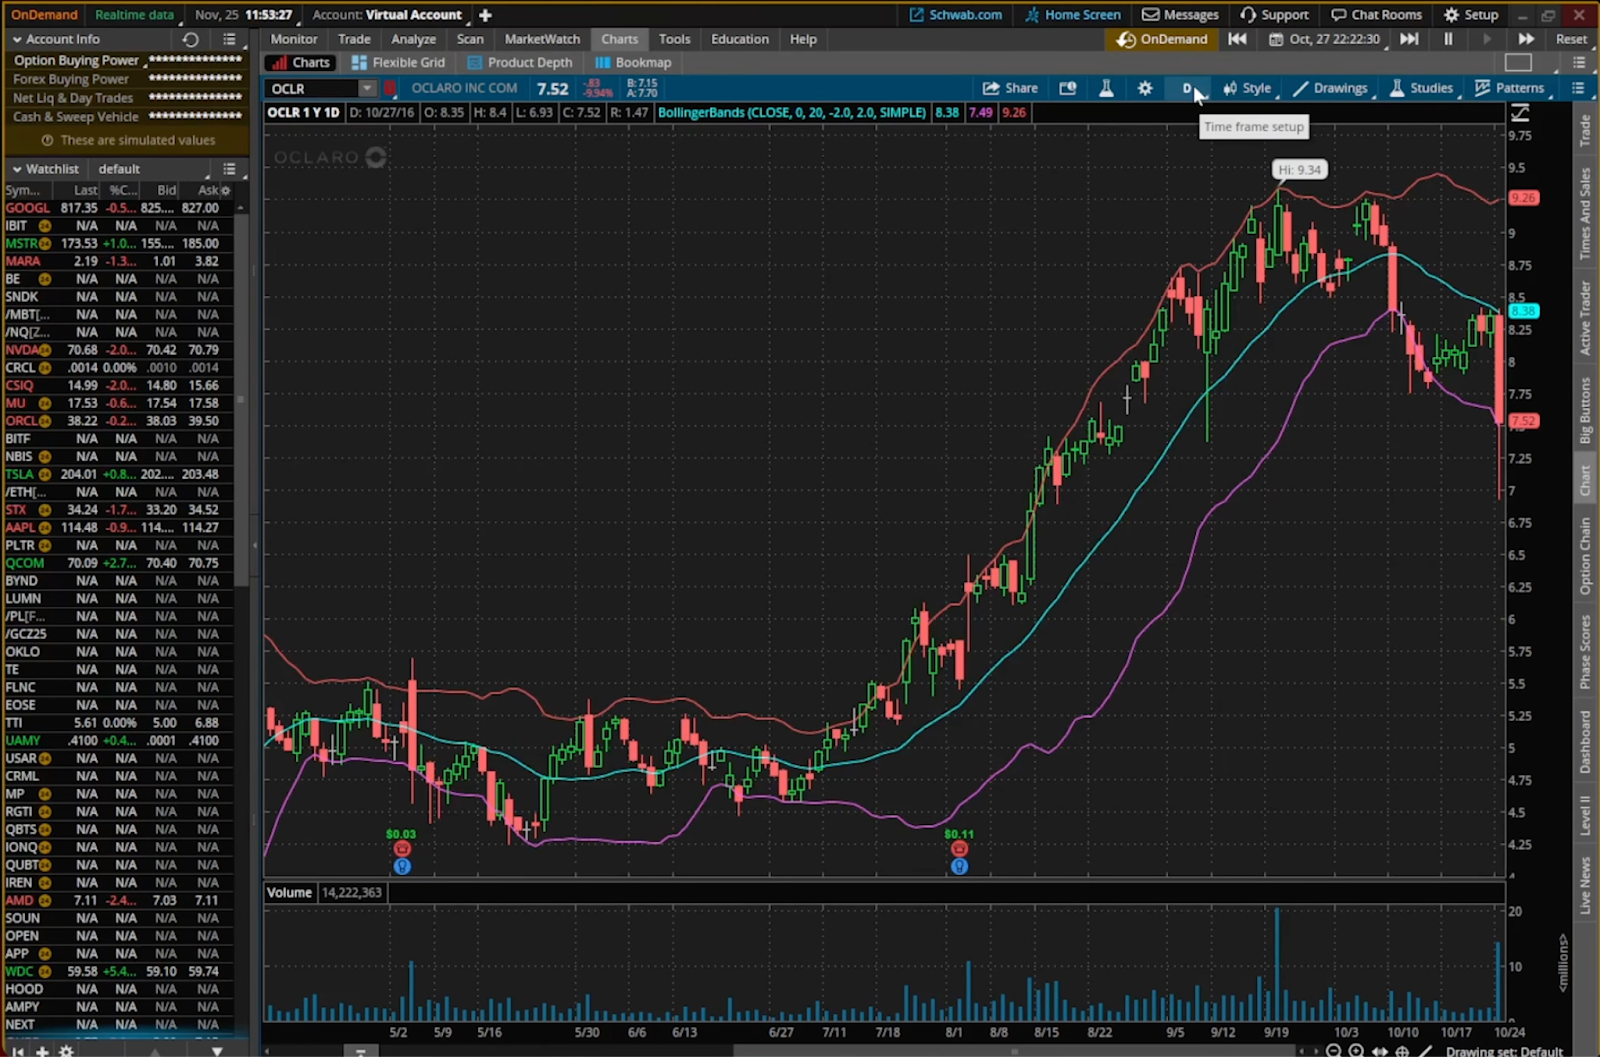Open the Live News side tab
1600x1057 pixels.
1585,884
